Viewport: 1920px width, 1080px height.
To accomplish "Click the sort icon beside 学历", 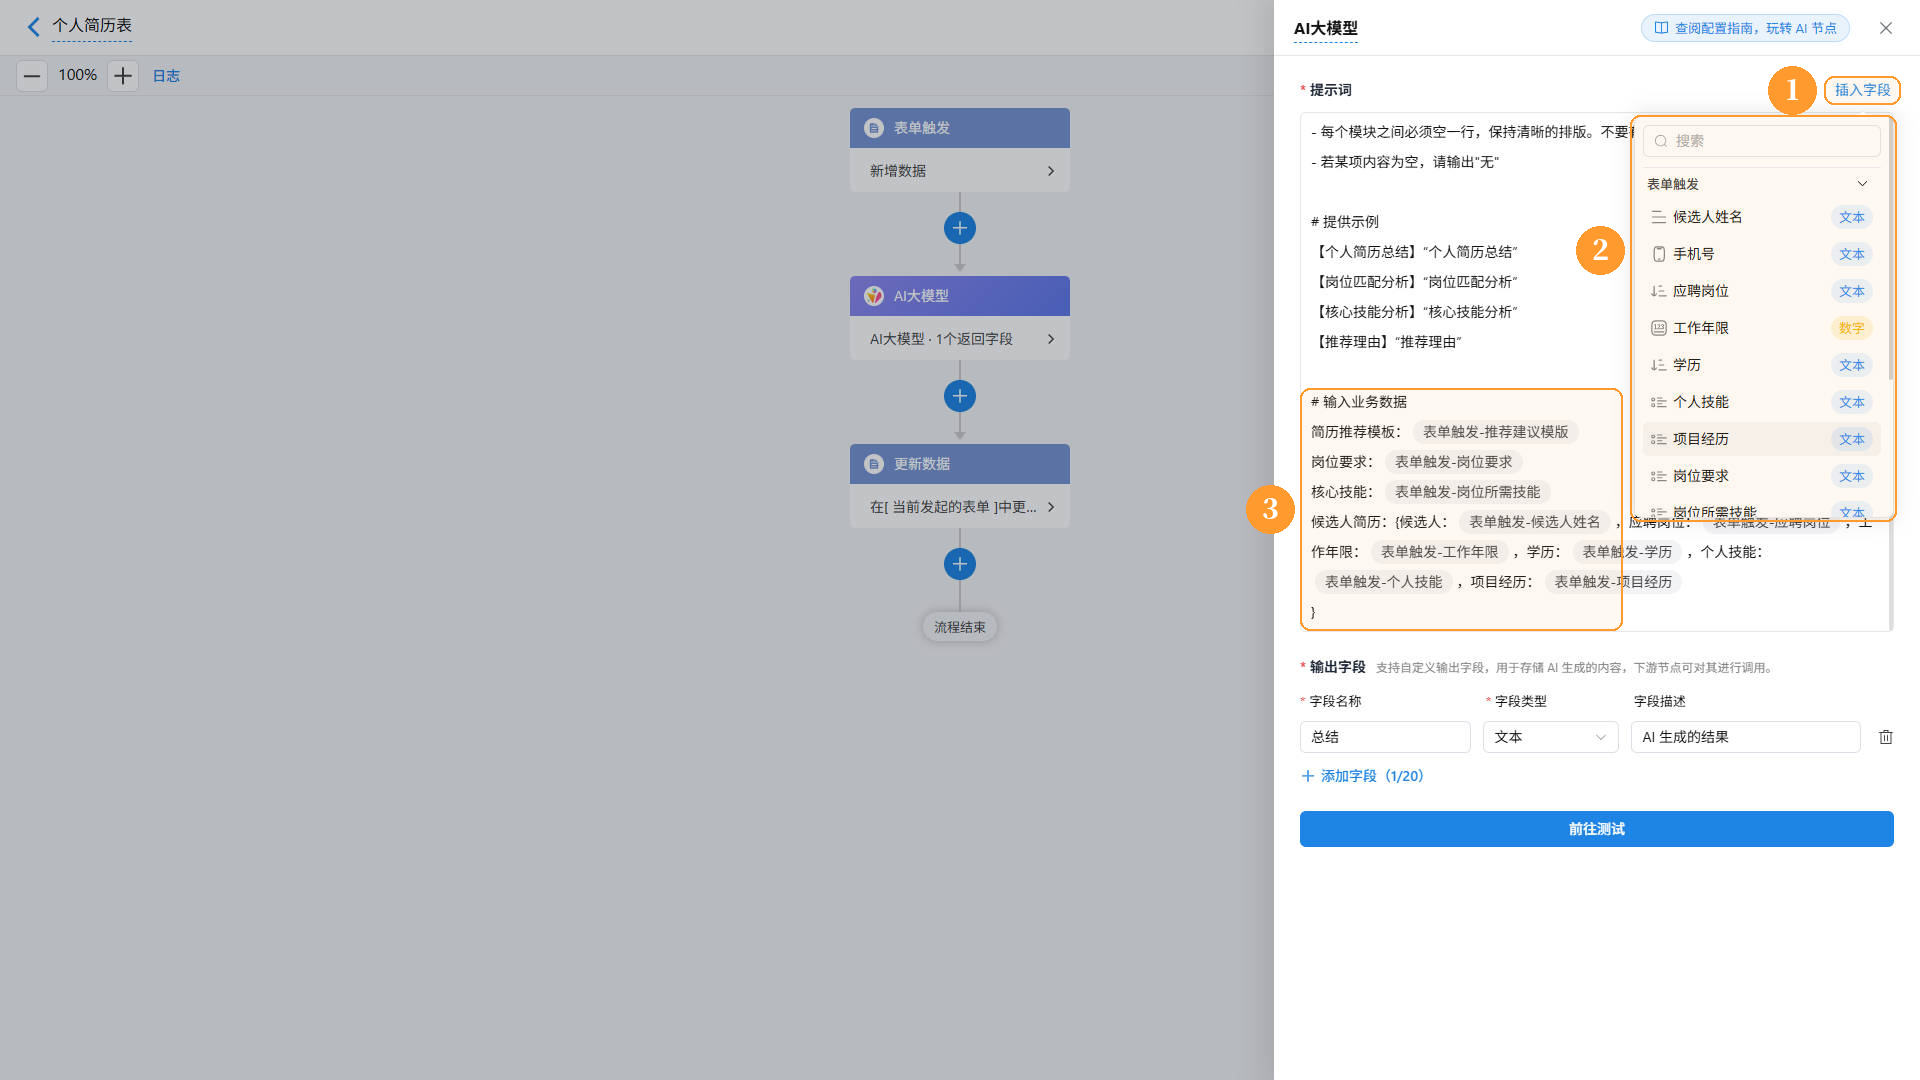I will (x=1659, y=365).
